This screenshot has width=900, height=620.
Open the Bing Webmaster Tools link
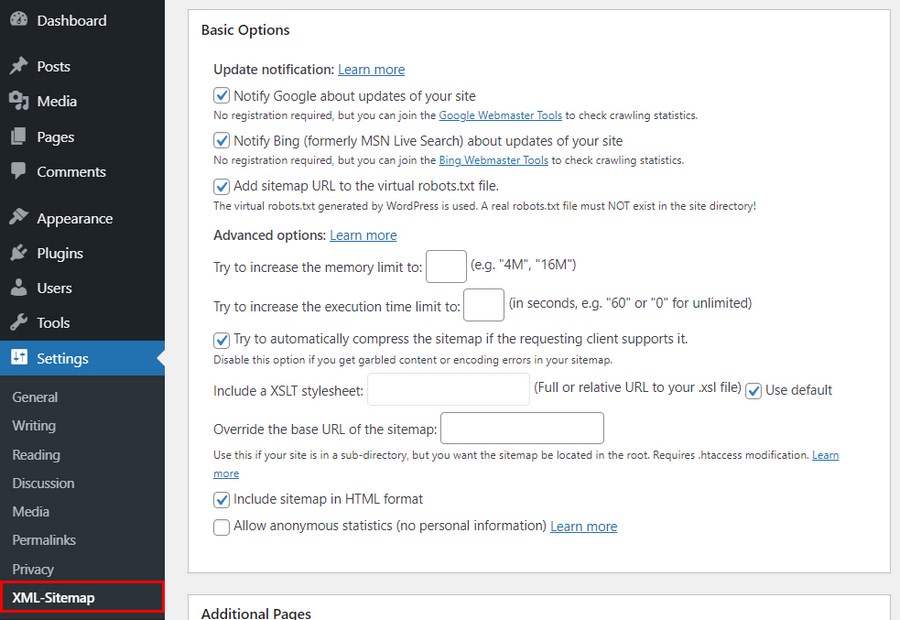point(494,160)
